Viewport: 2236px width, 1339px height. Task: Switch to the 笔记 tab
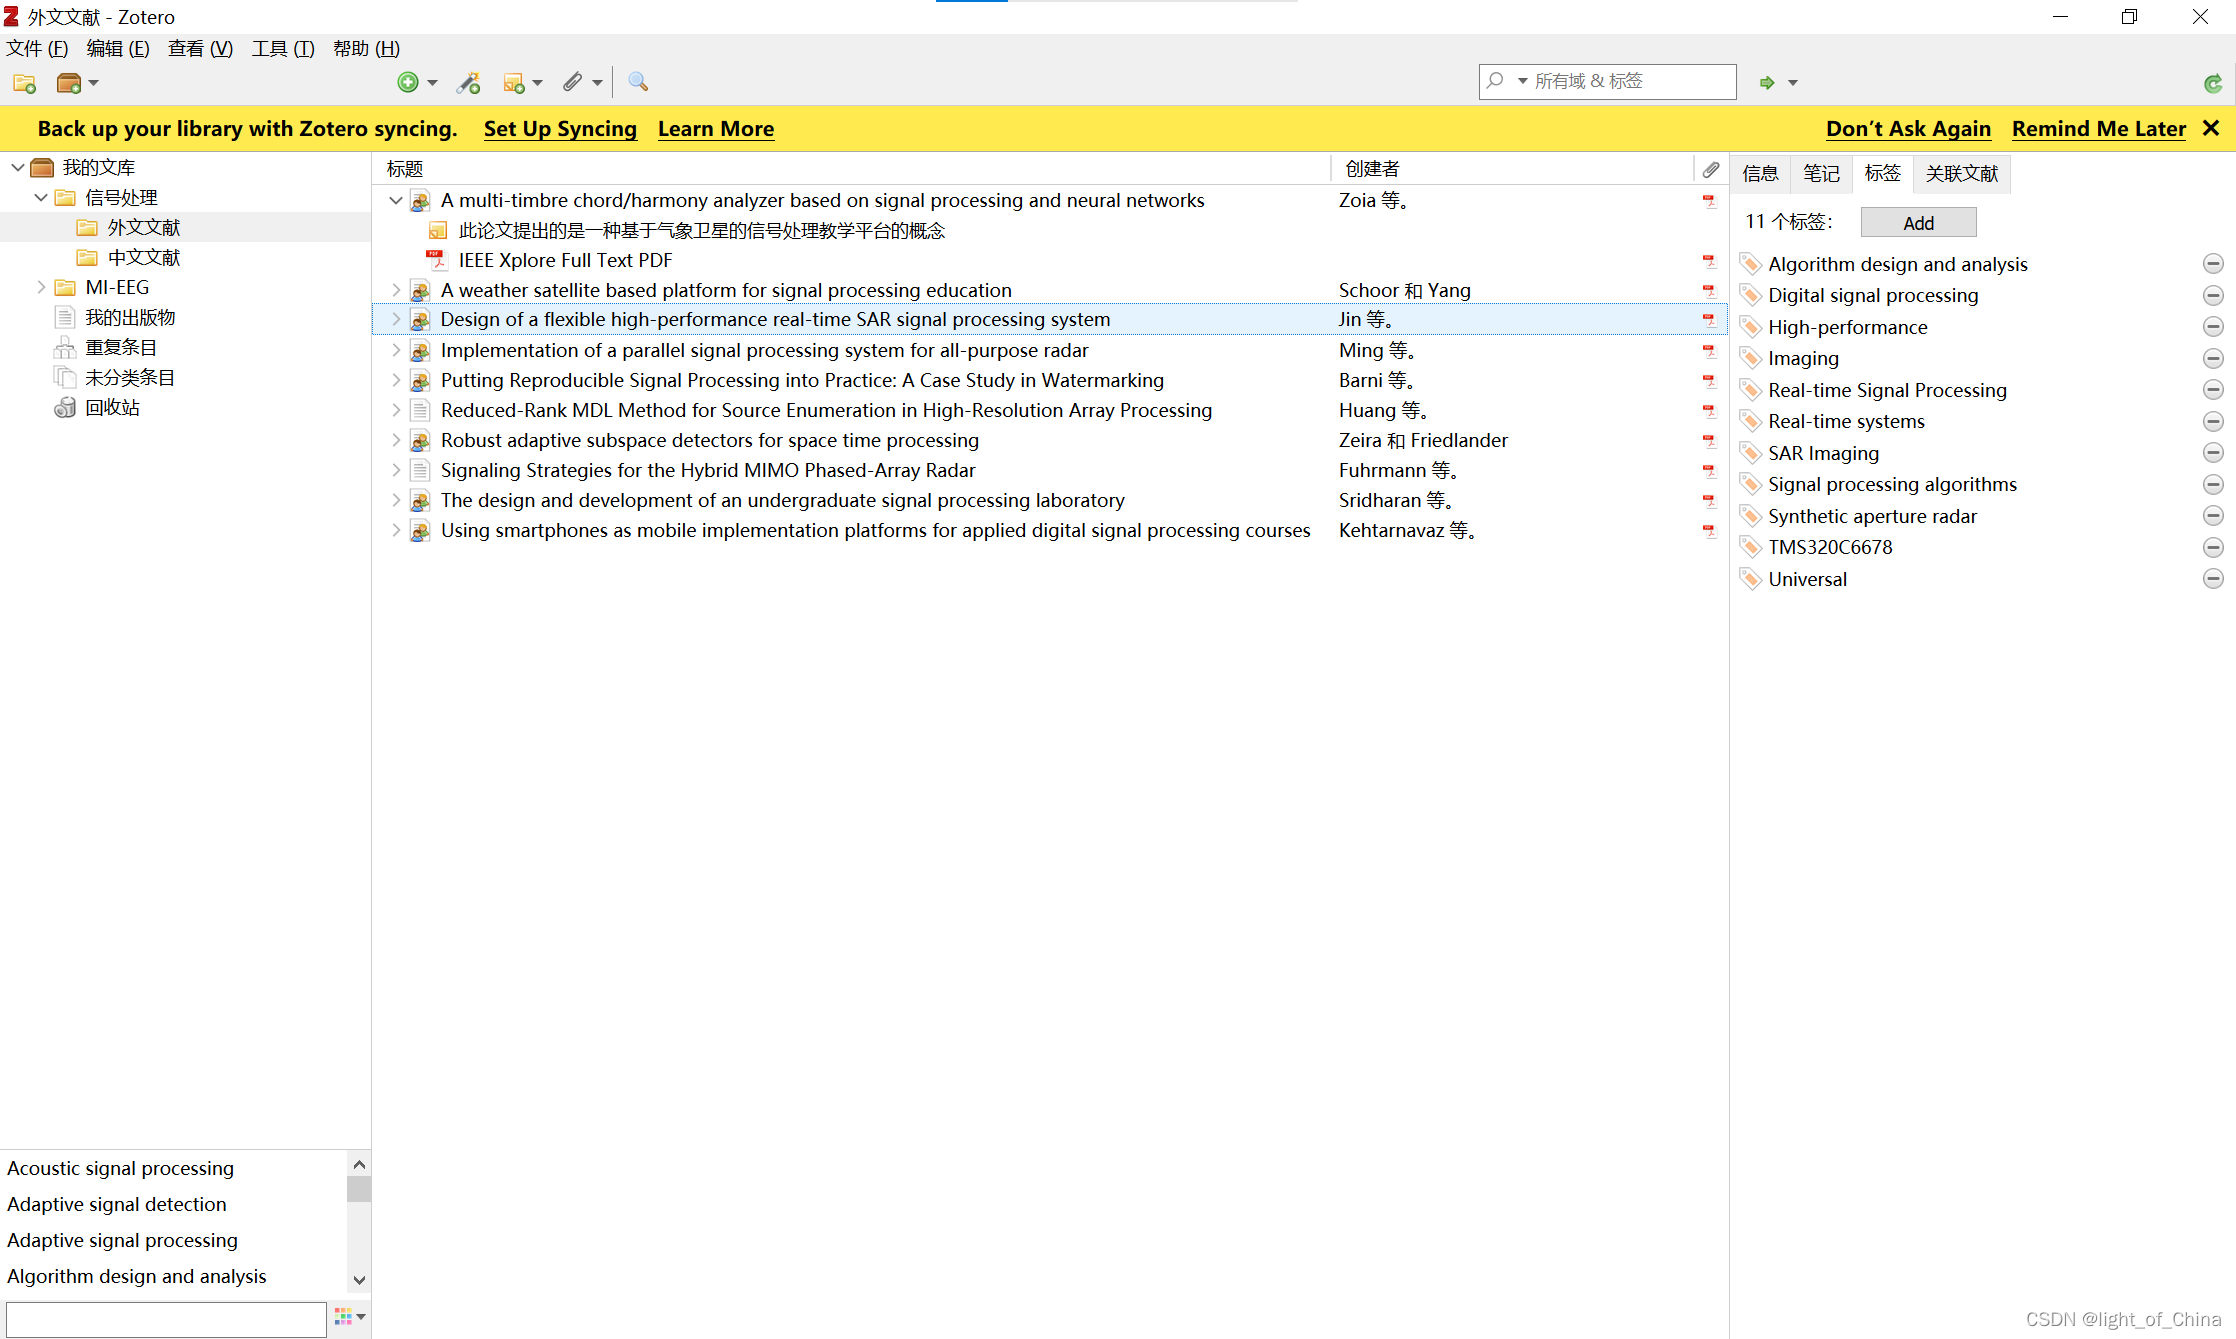tap(1821, 174)
